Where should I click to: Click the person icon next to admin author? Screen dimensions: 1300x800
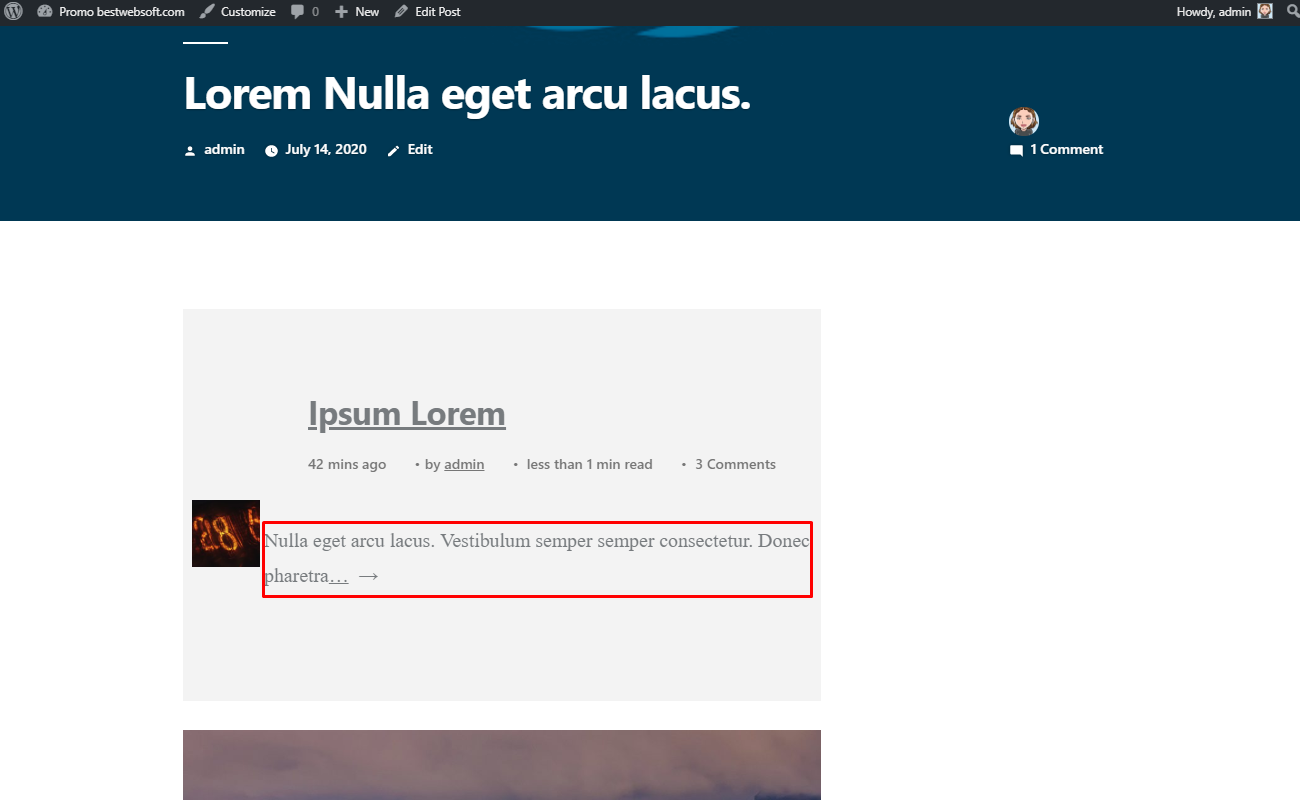190,151
